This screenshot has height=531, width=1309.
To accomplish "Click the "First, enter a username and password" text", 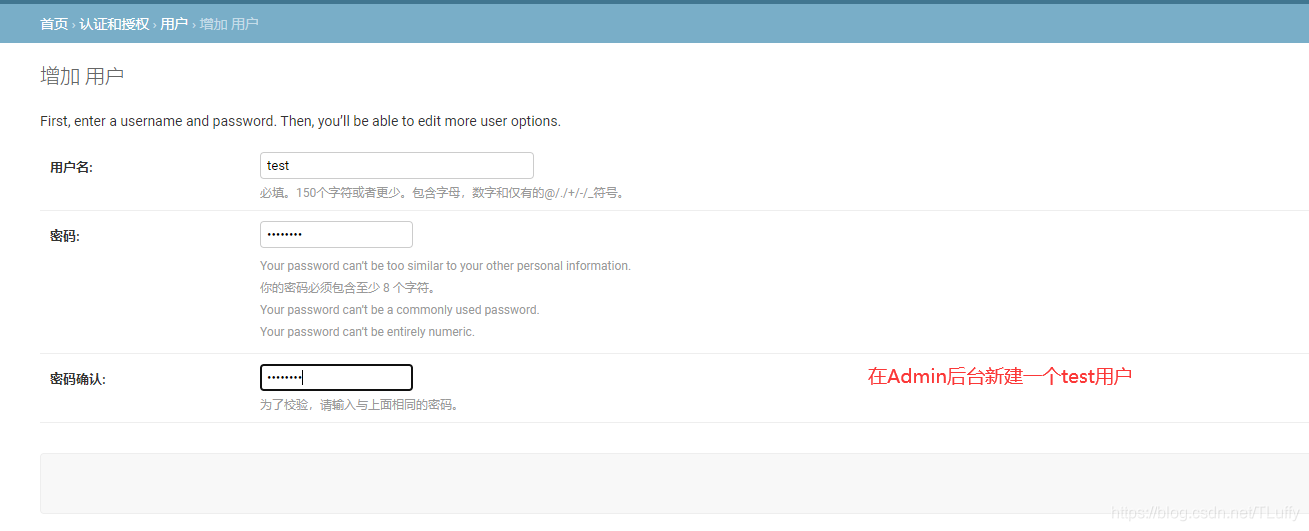I will click(300, 121).
